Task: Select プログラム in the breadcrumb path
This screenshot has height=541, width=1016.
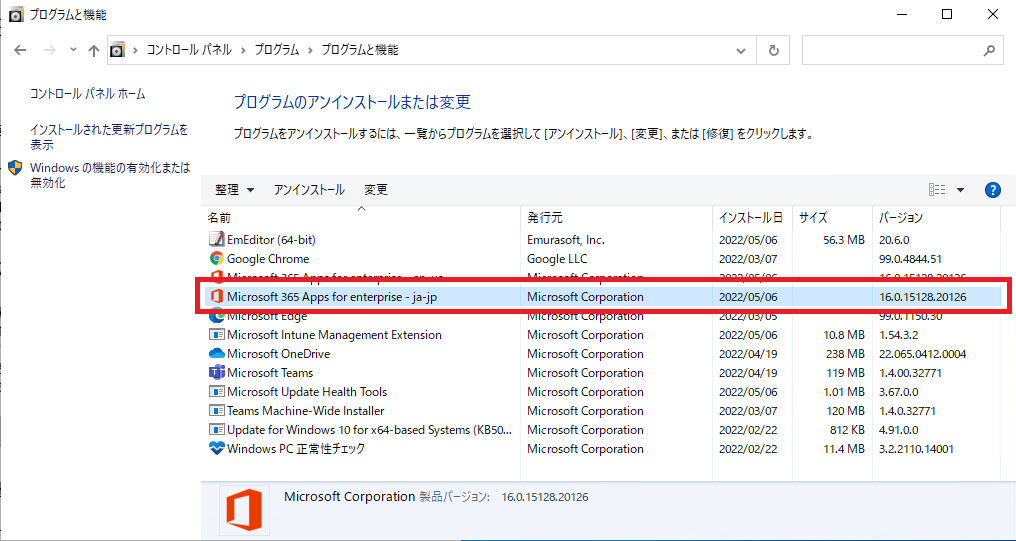Action: (x=277, y=50)
